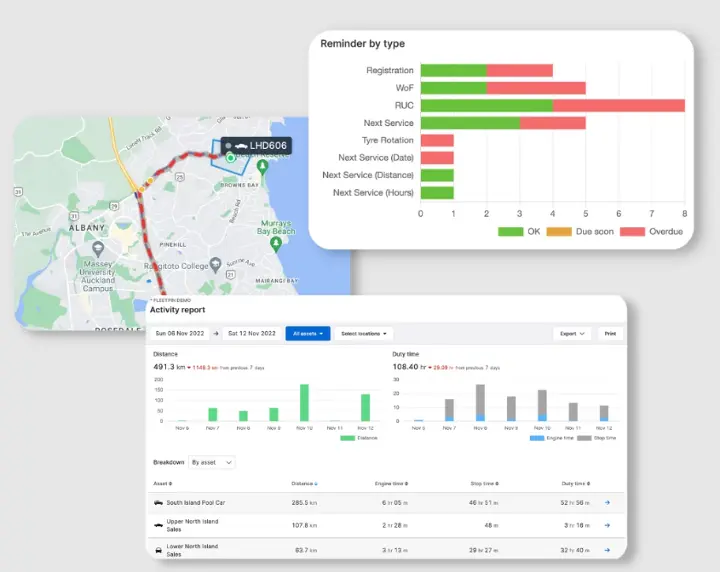Click the green Distance legend swatch
The width and height of the screenshot is (720, 572).
pos(348,438)
